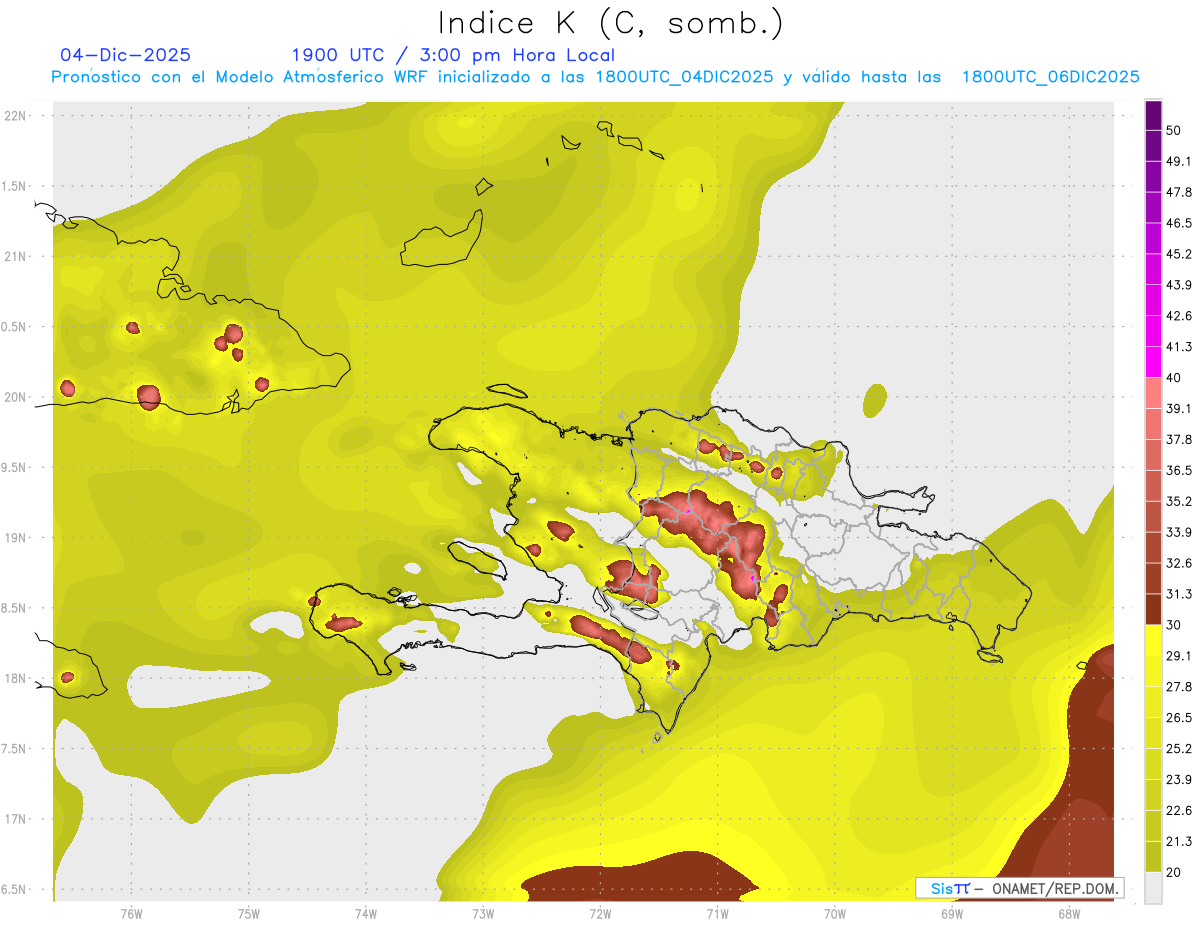Click the gray colorbar segment below 20
Screen dimensions: 1200x927
click(1153, 888)
